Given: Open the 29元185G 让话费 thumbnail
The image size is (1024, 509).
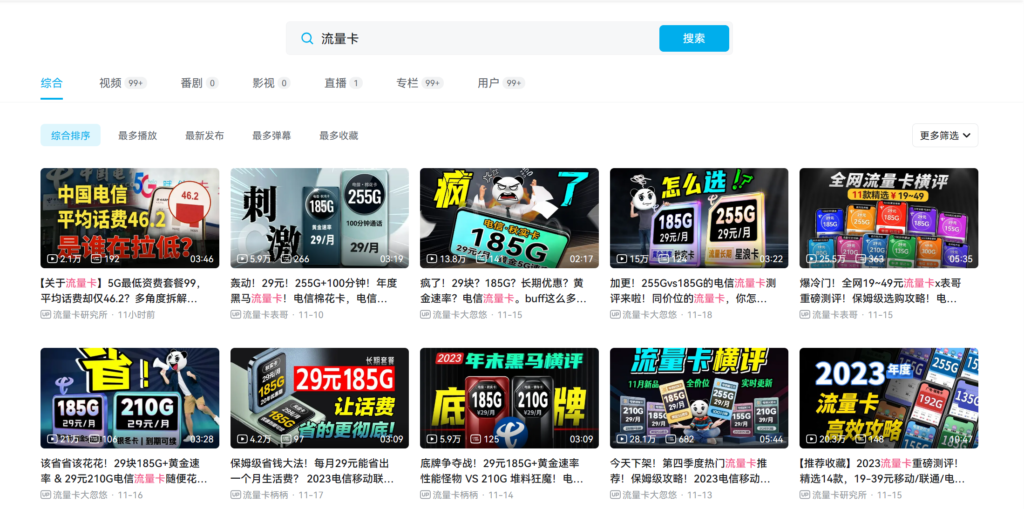Looking at the screenshot, I should click(x=319, y=398).
